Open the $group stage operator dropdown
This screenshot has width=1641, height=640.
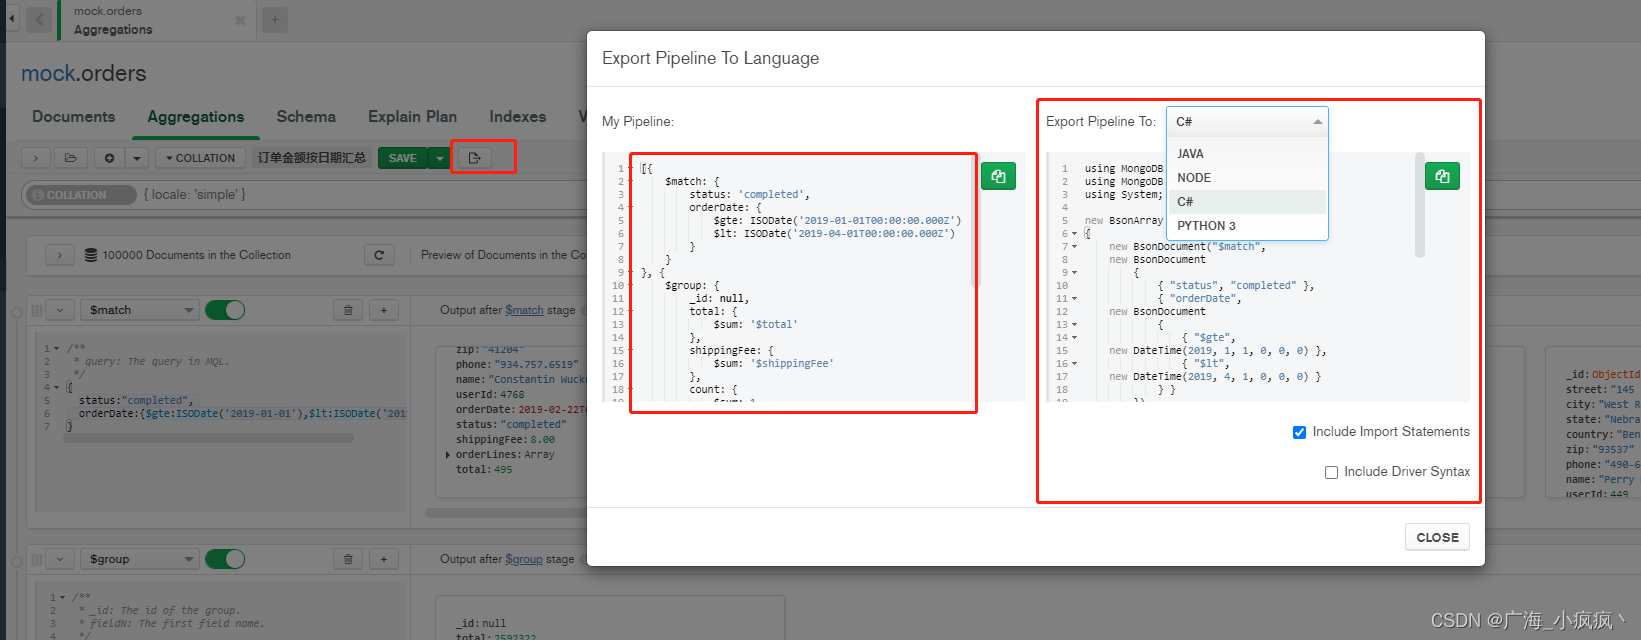pyautogui.click(x=138, y=559)
